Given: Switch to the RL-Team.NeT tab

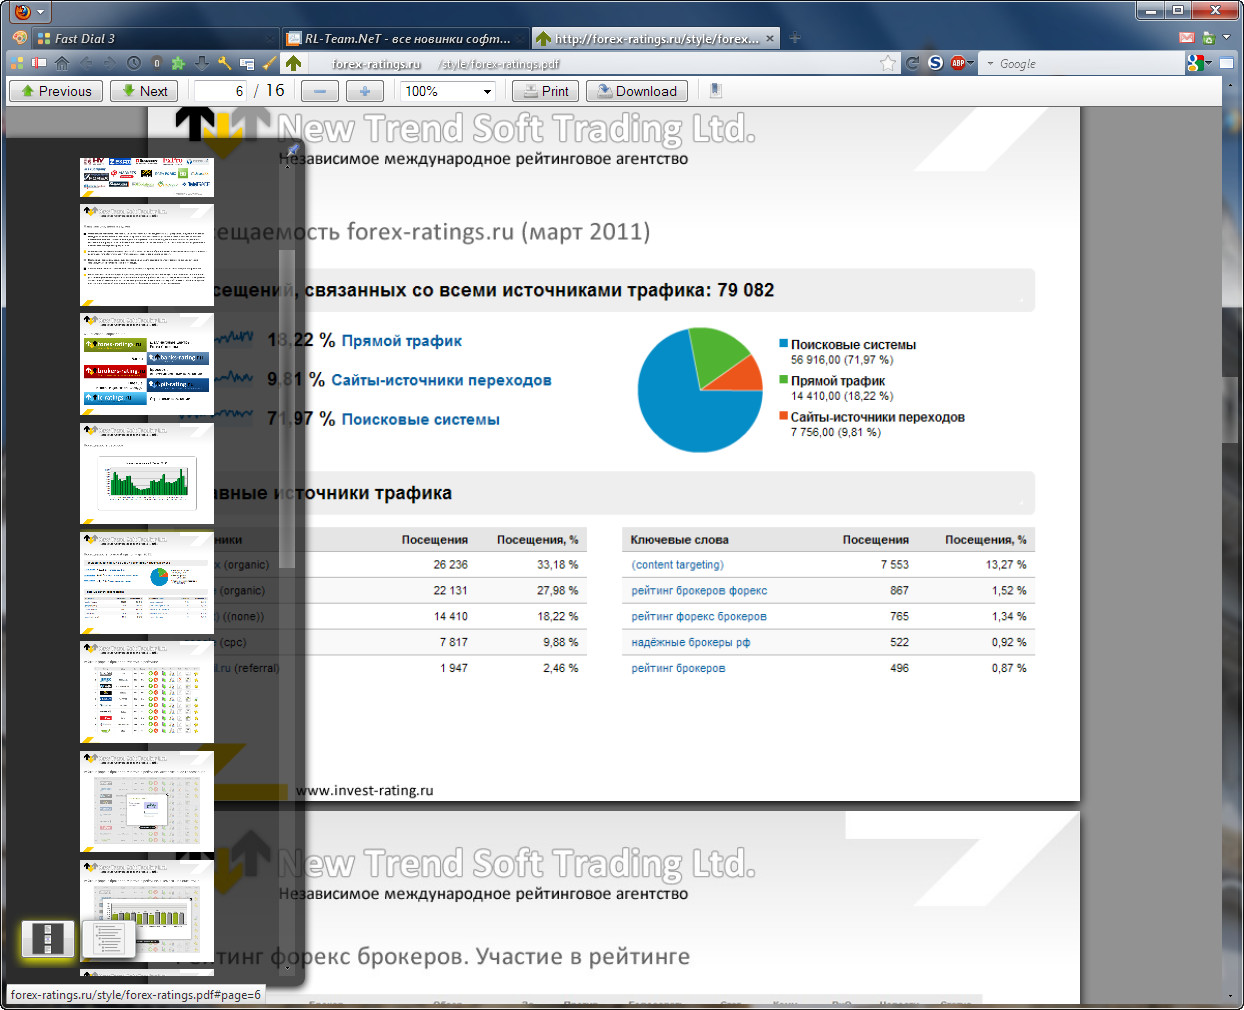Looking at the screenshot, I should point(405,38).
